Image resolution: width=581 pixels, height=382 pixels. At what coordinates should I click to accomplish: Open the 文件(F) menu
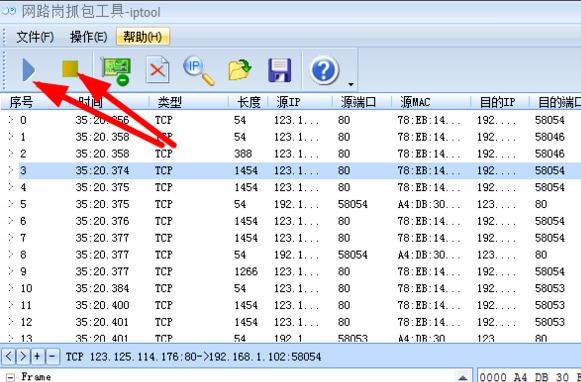click(x=35, y=37)
